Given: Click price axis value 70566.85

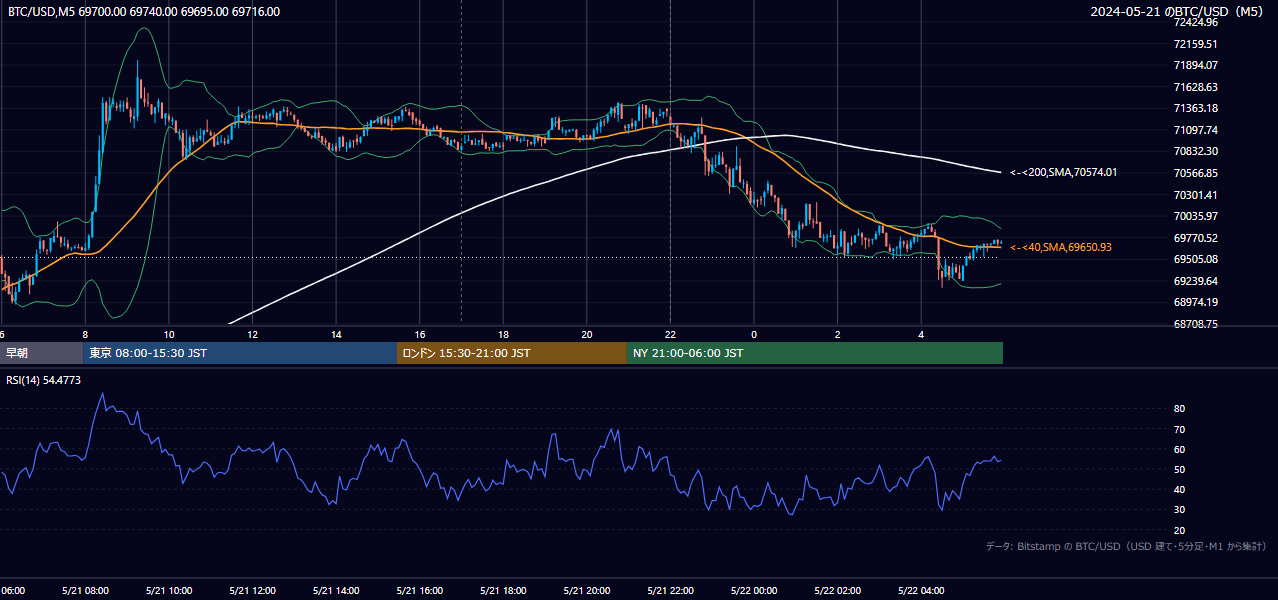Looking at the screenshot, I should [1196, 173].
